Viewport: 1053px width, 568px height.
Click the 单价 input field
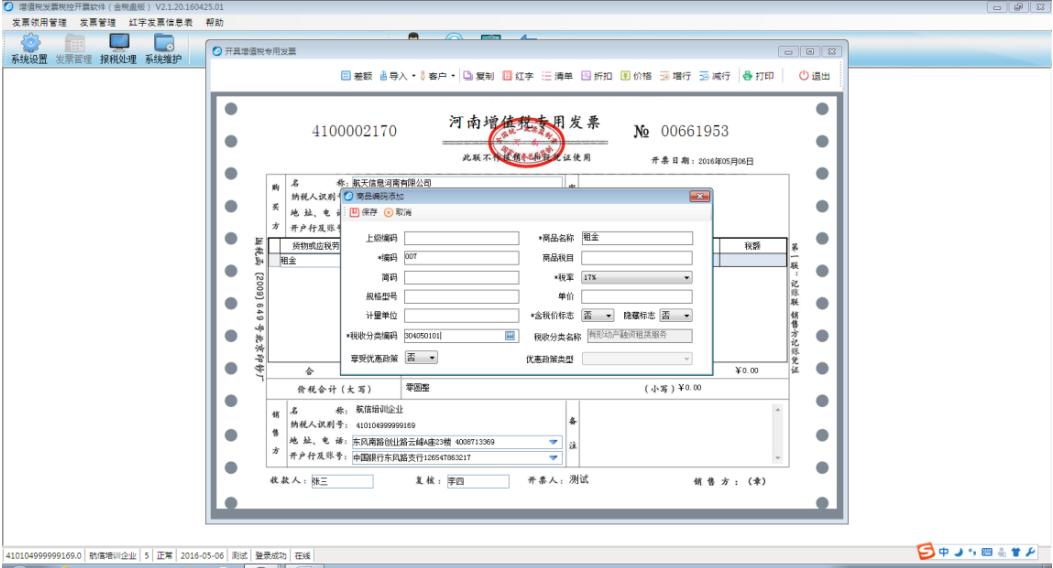[637, 297]
